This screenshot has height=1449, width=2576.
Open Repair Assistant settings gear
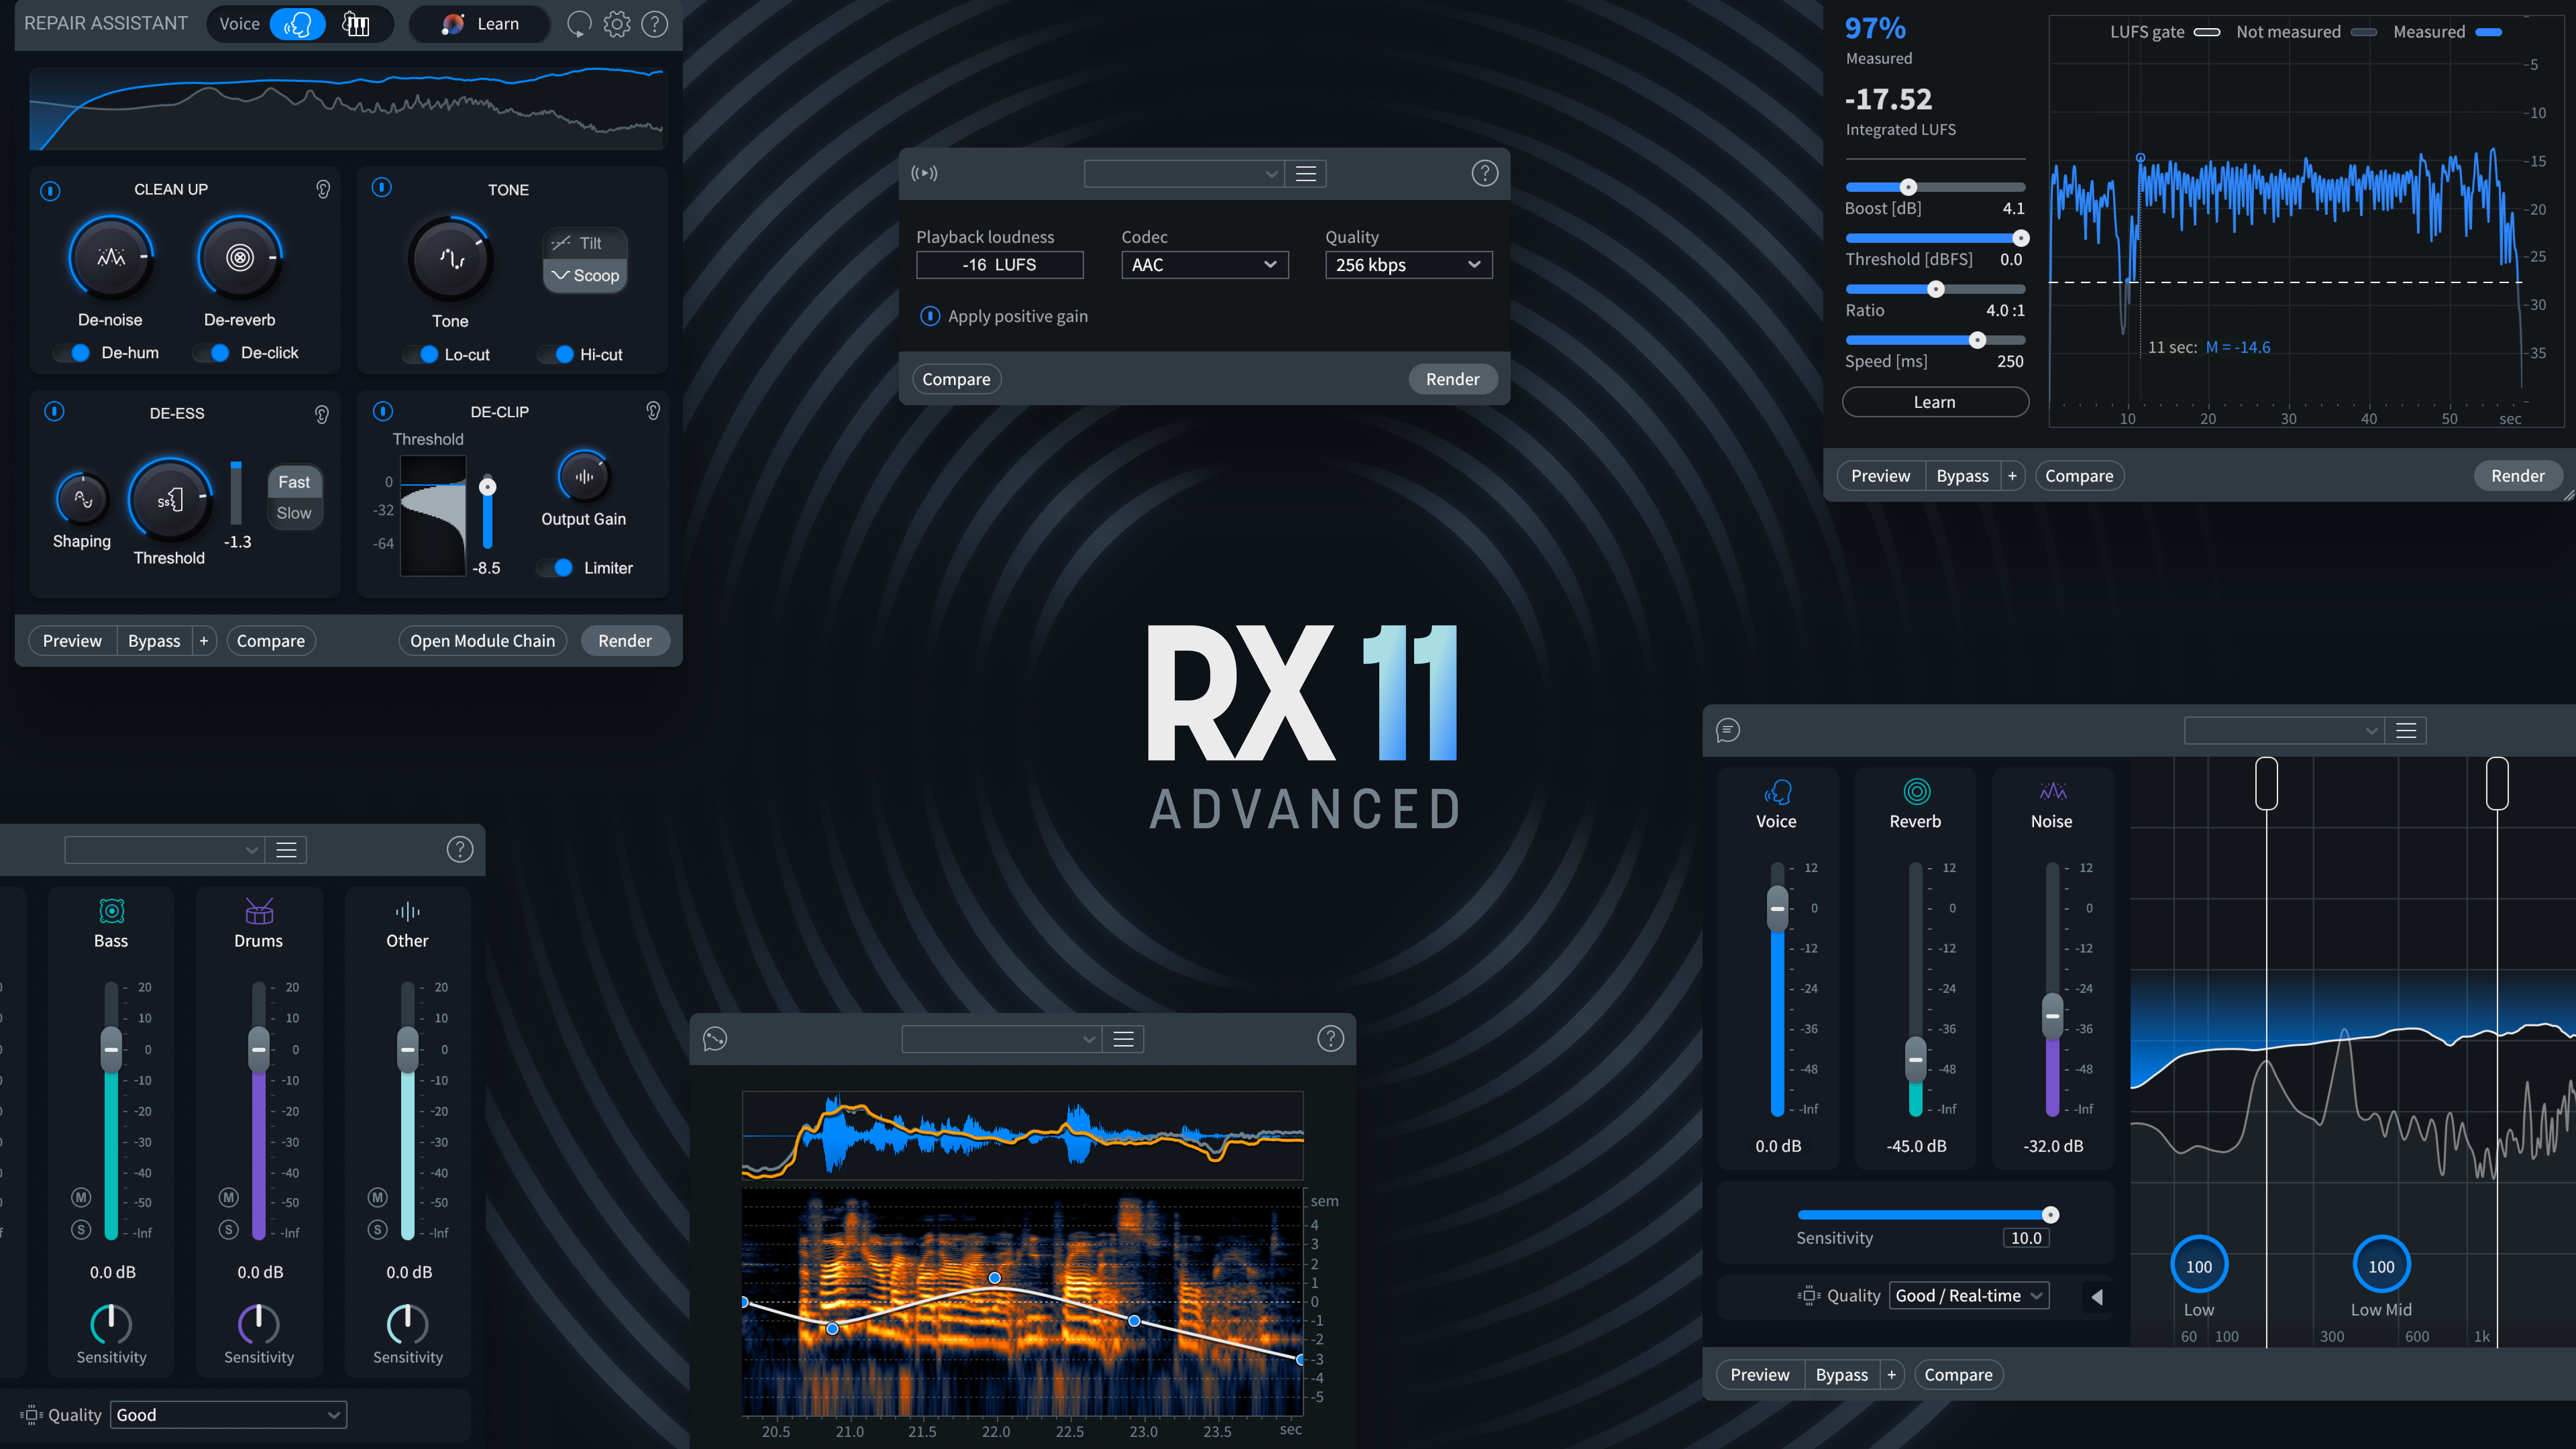click(x=617, y=24)
